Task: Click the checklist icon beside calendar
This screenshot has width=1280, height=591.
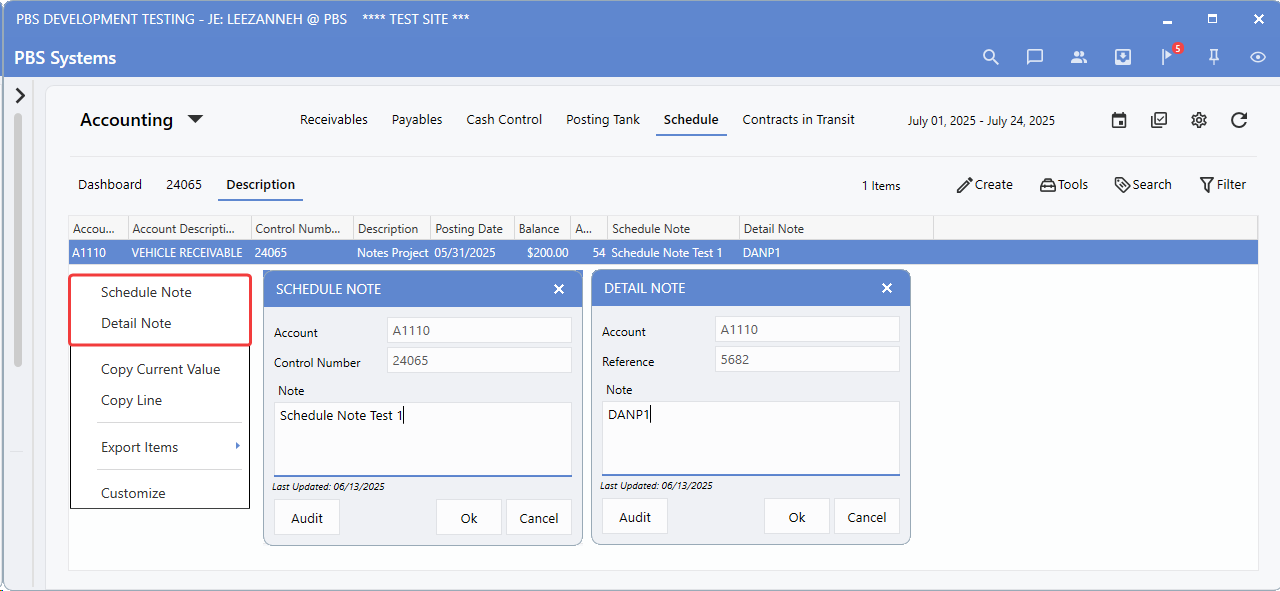Action: click(x=1159, y=120)
